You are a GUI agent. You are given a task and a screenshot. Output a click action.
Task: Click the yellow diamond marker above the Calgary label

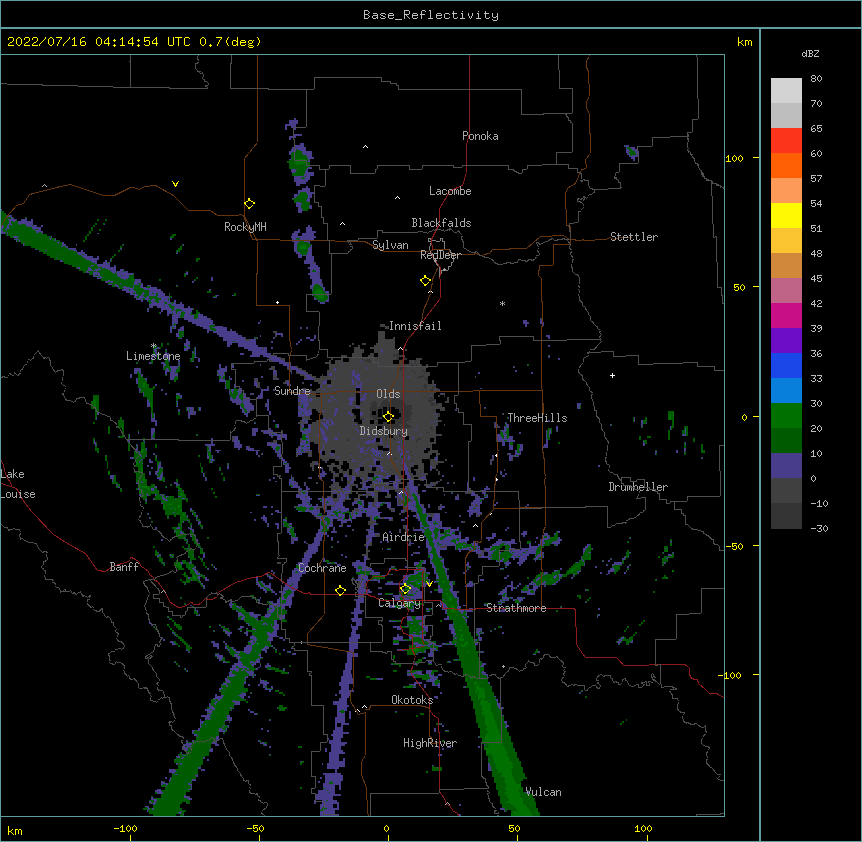coord(405,589)
